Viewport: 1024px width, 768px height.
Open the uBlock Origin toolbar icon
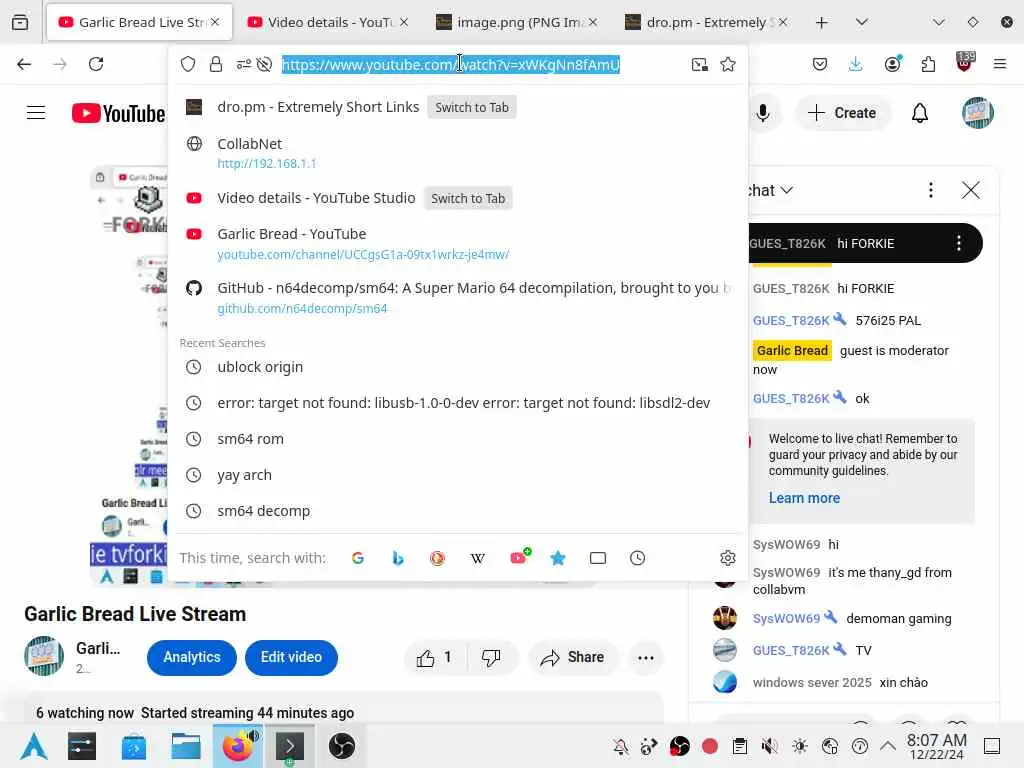(965, 63)
